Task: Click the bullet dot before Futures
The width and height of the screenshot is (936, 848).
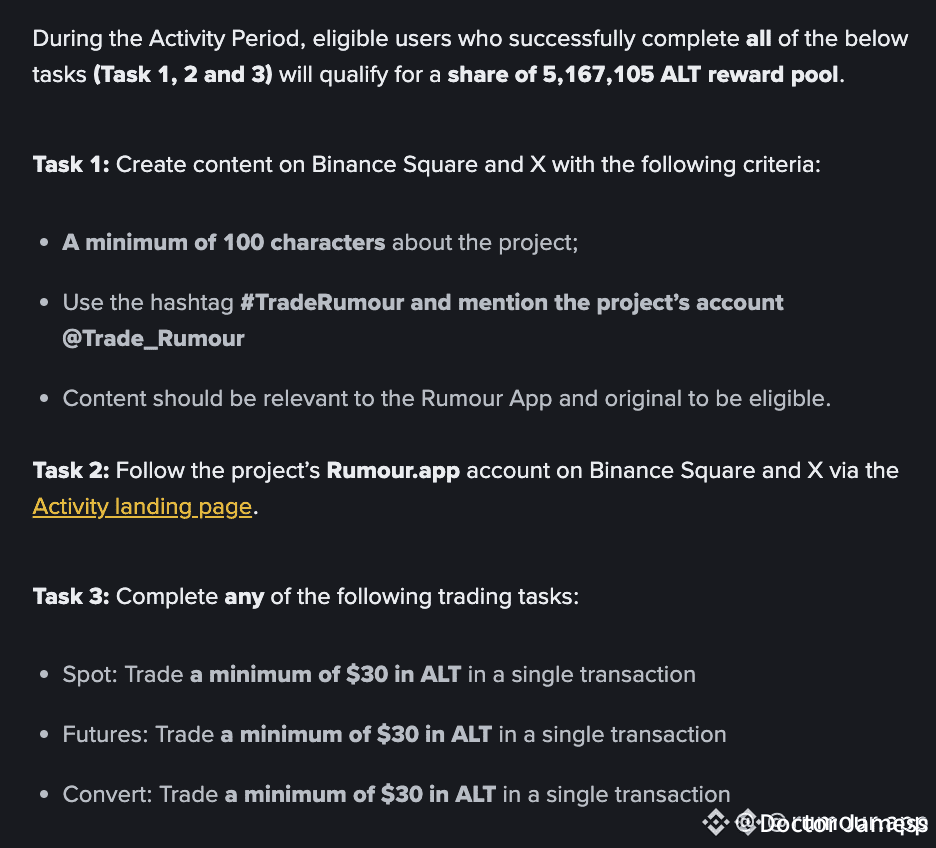Action: coord(44,735)
